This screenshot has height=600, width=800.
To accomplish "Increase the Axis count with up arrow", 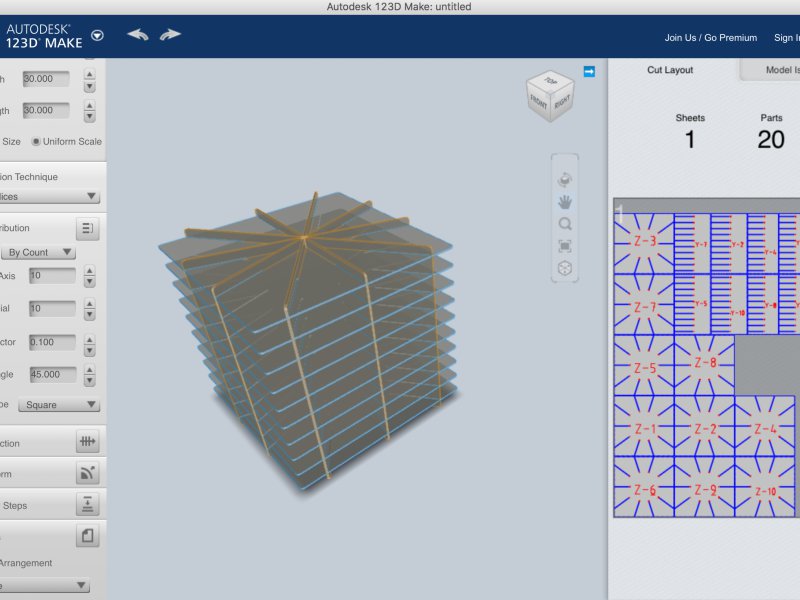I will [x=89, y=270].
